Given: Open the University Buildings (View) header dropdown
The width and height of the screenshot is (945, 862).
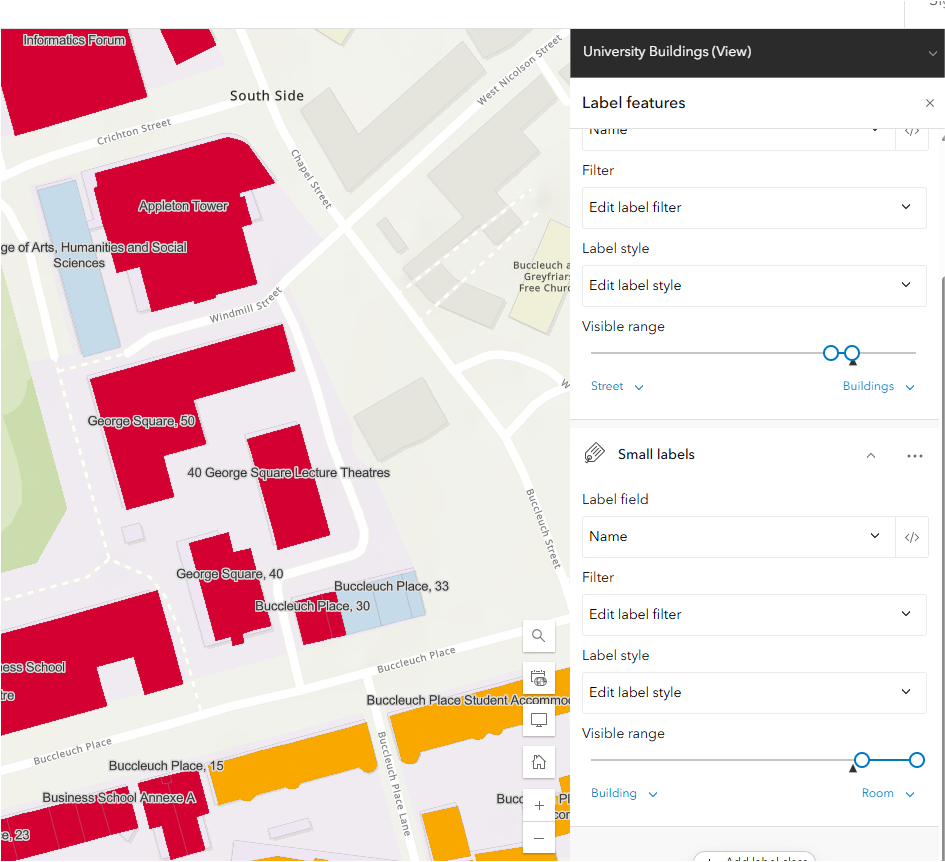Looking at the screenshot, I should tap(932, 51).
